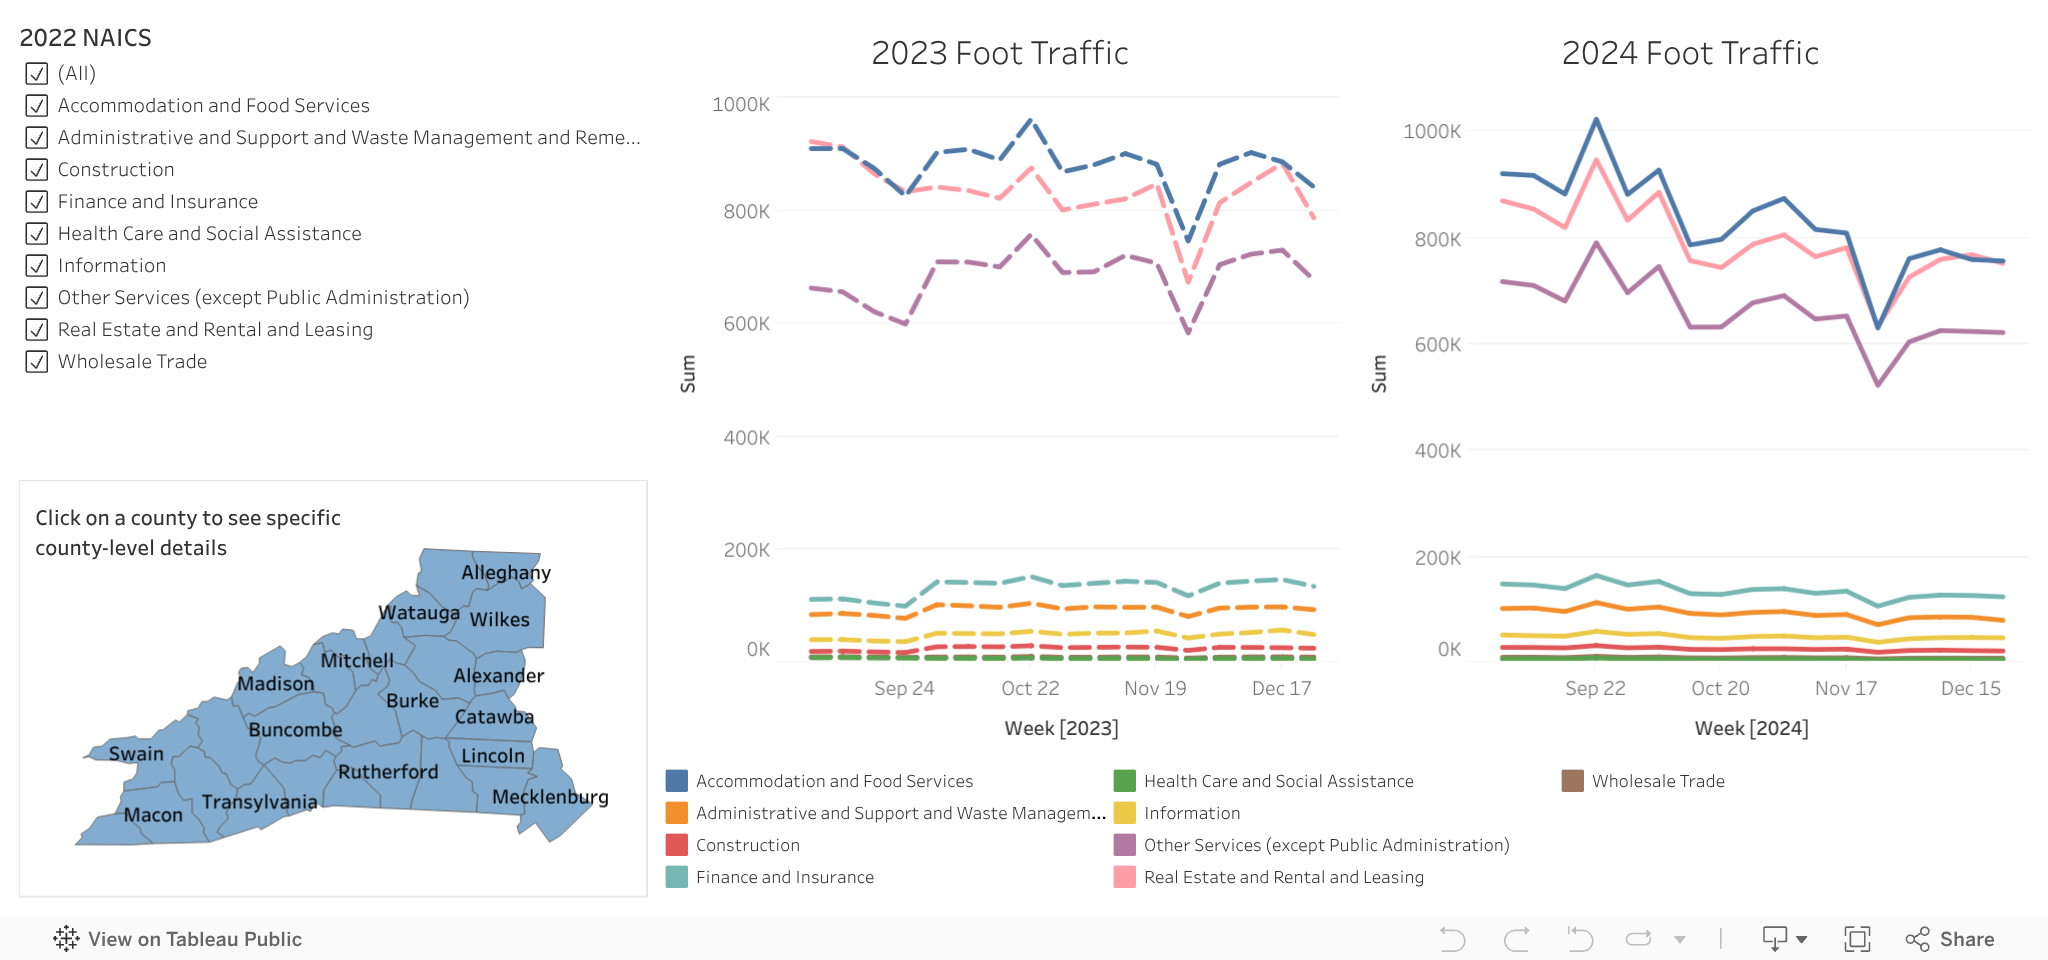
Task: Click the Share button label
Action: 1966,939
